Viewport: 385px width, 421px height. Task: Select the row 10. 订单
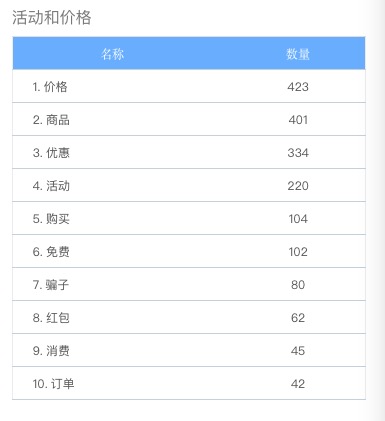(189, 383)
